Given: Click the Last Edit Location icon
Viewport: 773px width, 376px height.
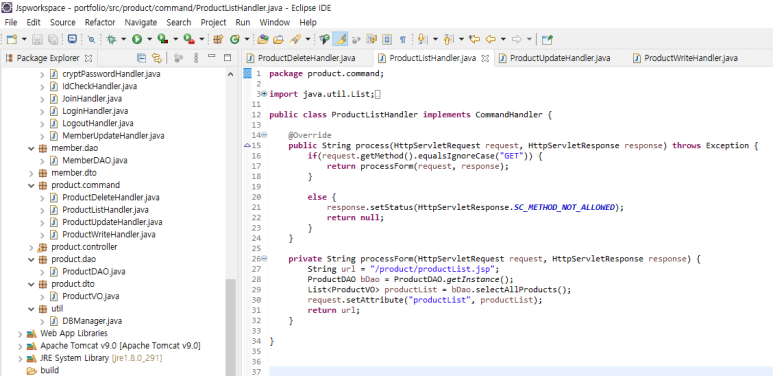Looking at the screenshot, I should click(x=474, y=39).
